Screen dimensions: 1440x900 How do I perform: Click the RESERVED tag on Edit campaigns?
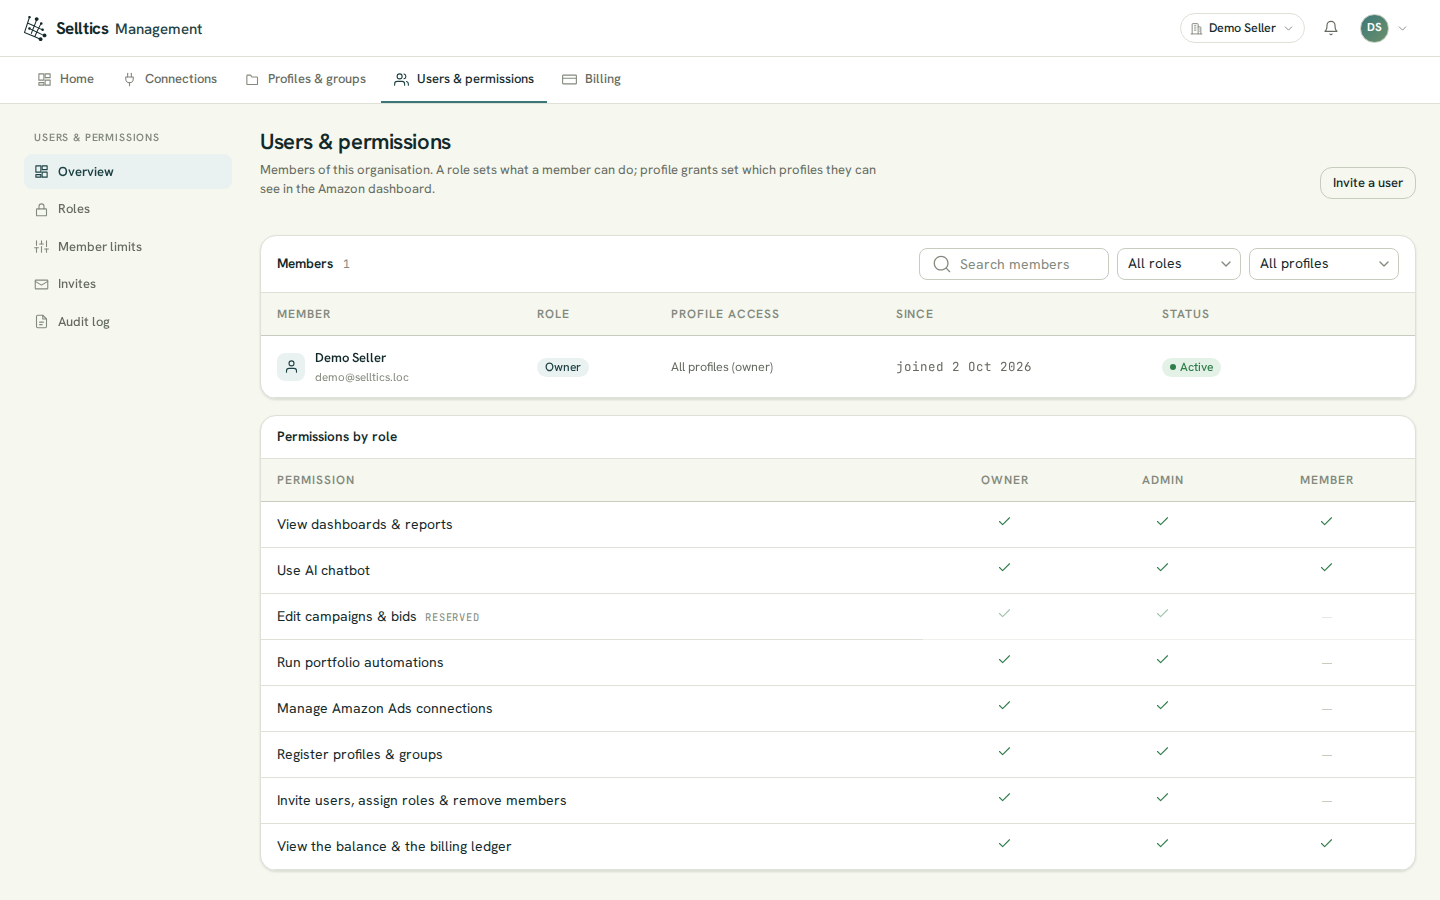452,618
